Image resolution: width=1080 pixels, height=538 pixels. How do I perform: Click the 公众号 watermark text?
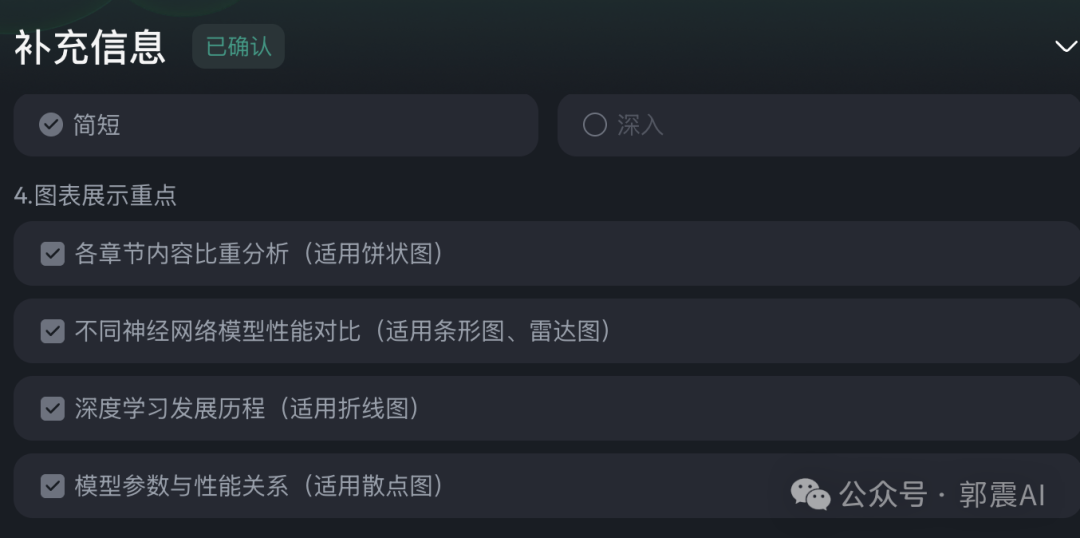click(x=882, y=494)
